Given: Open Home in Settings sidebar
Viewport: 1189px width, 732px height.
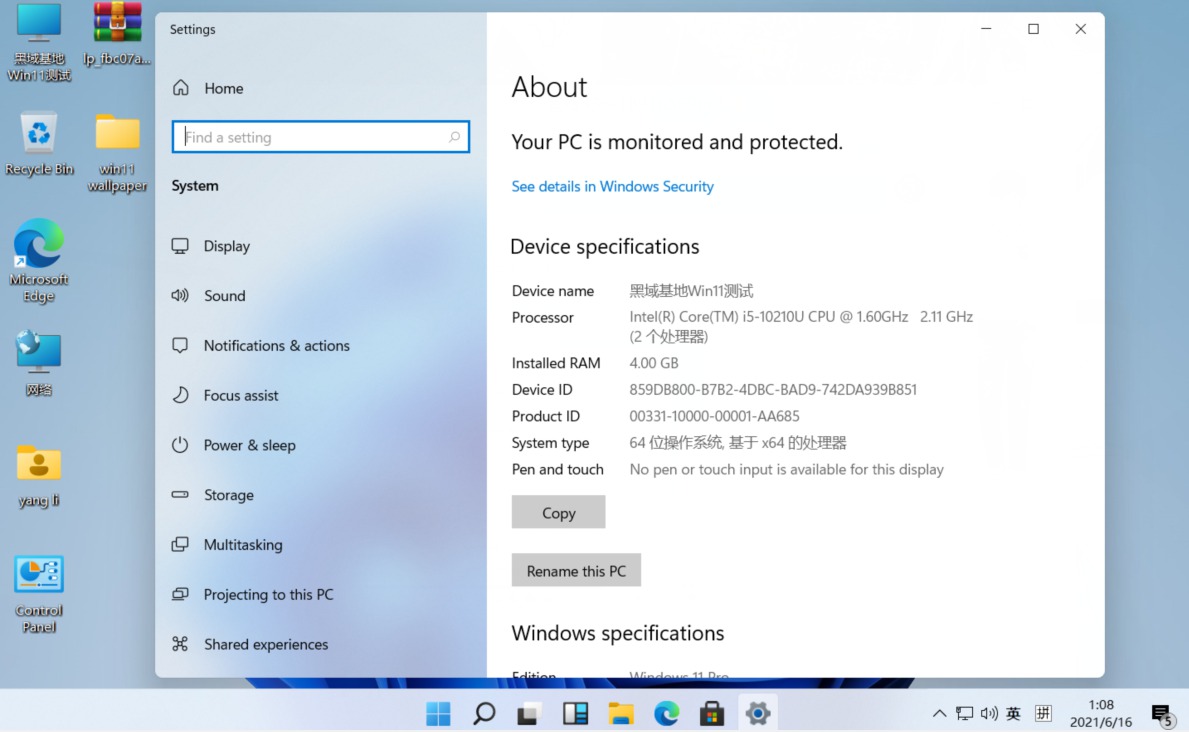Looking at the screenshot, I should tap(224, 88).
